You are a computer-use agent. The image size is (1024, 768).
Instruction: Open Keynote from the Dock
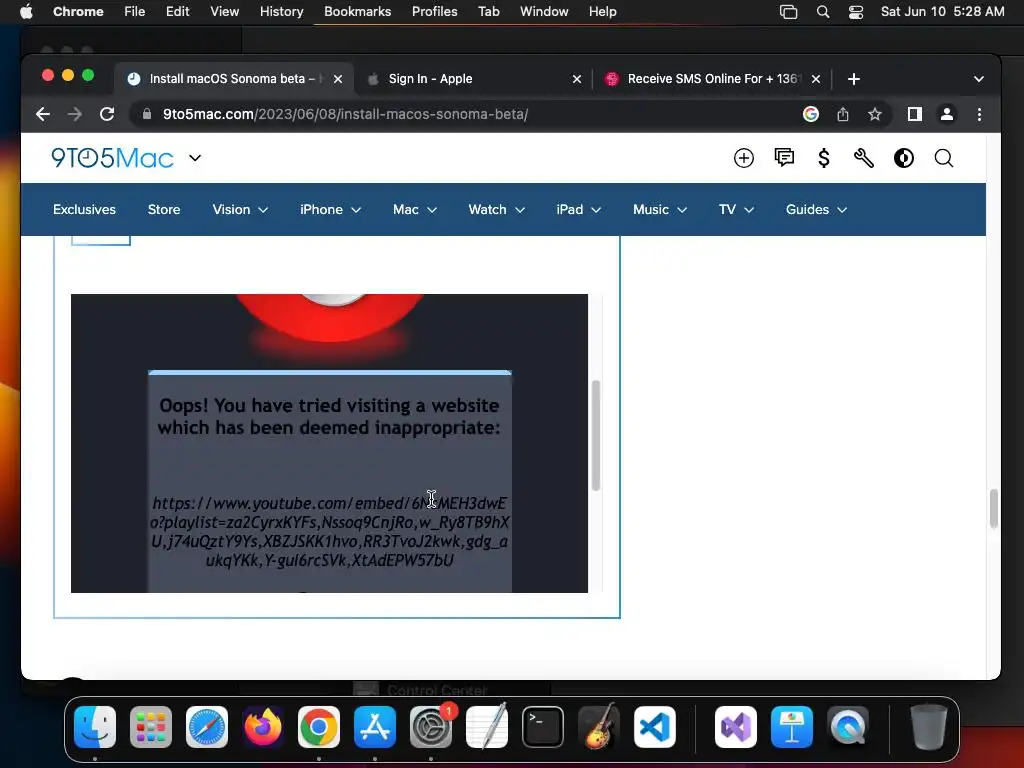pyautogui.click(x=792, y=726)
